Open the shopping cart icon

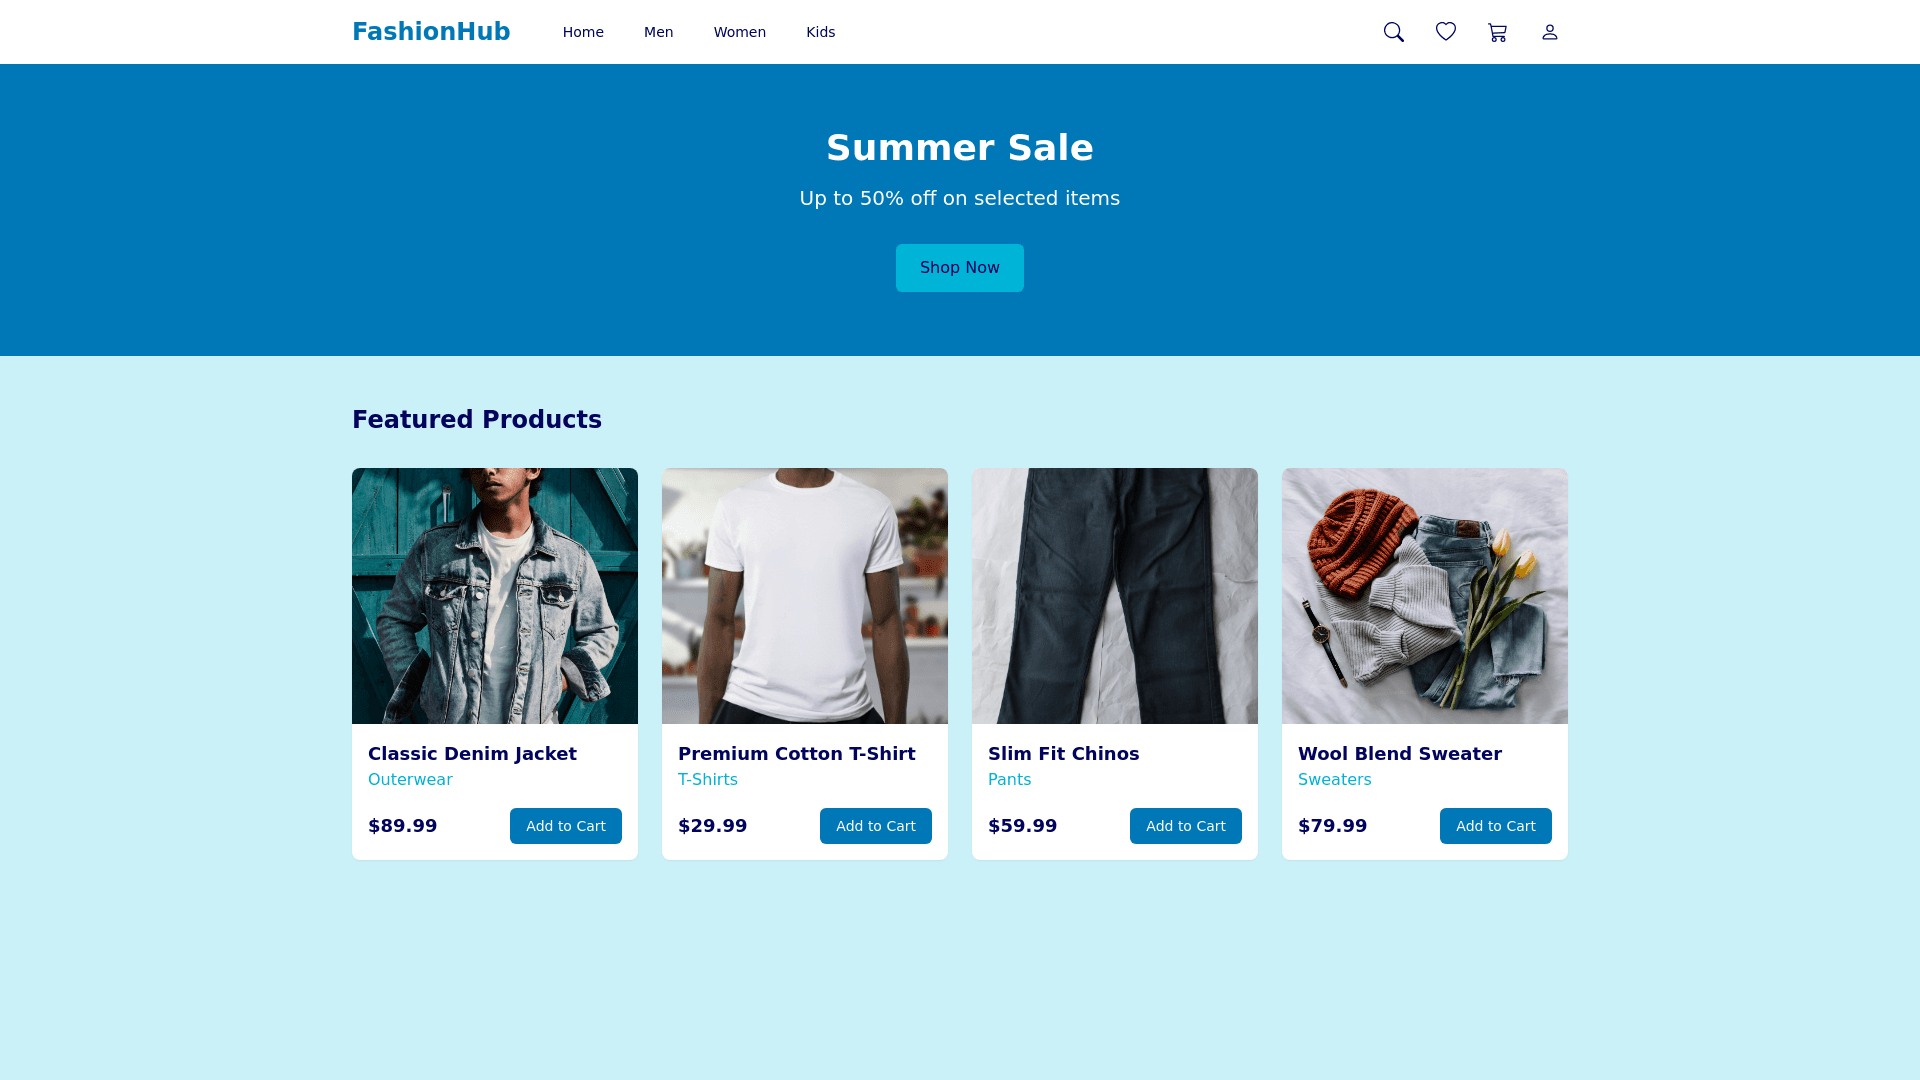pos(1498,32)
